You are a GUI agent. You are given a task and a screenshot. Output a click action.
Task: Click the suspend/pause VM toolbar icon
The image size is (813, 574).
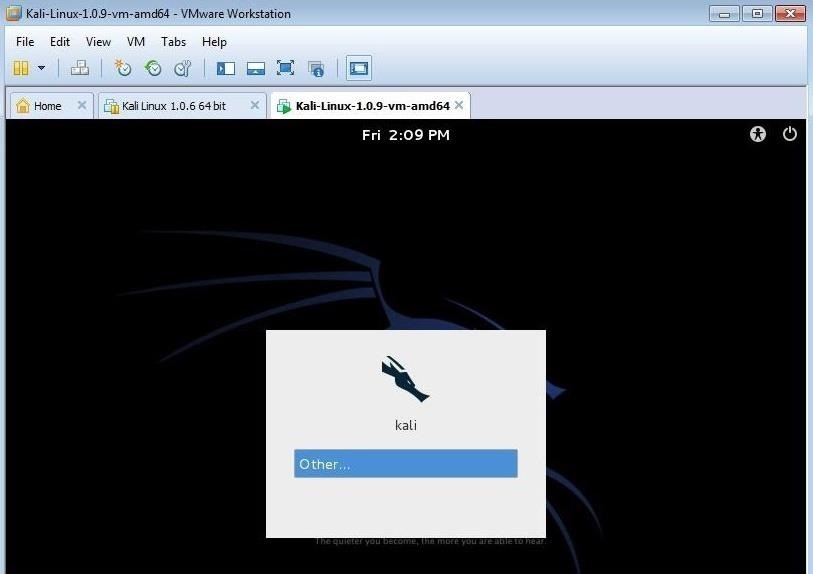[x=21, y=68]
